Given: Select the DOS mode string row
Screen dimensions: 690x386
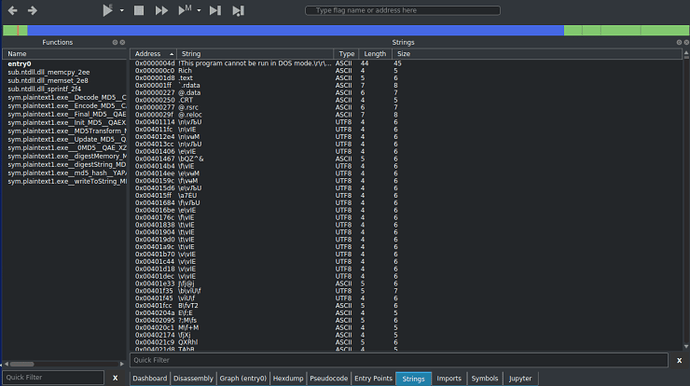Looking at the screenshot, I should pyautogui.click(x=406, y=63).
